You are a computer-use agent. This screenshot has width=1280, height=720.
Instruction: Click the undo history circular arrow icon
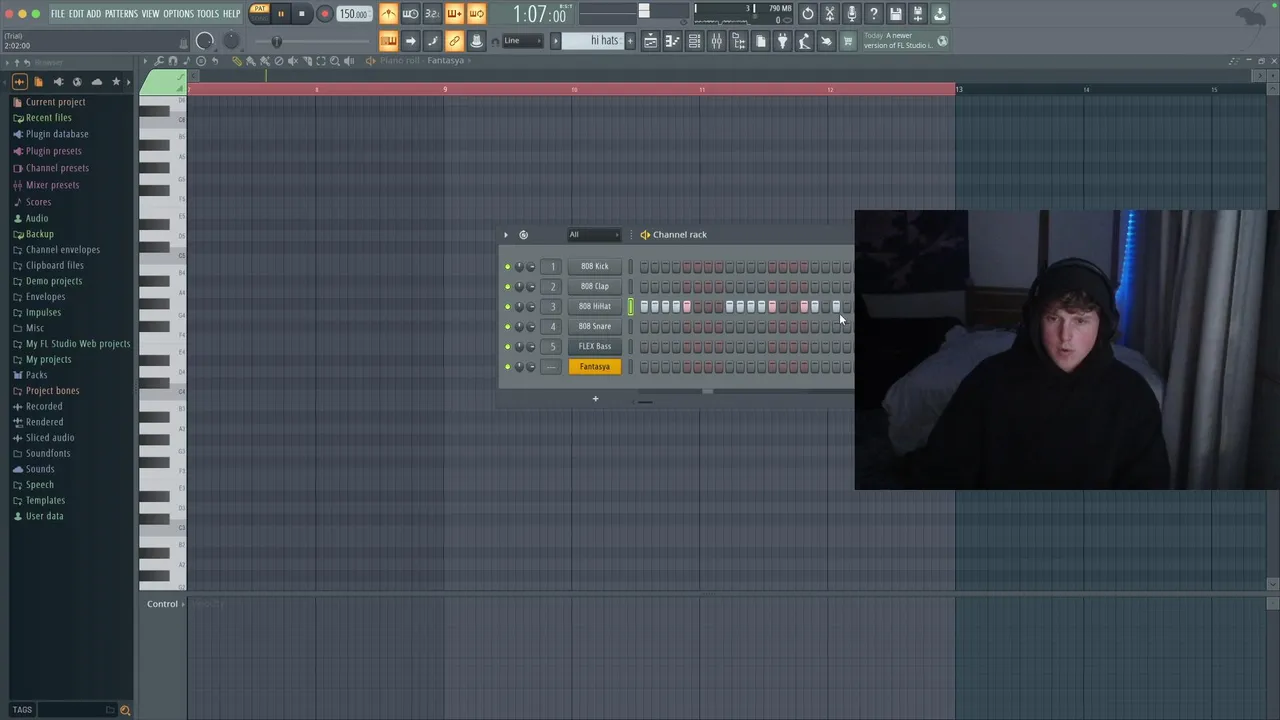pyautogui.click(x=808, y=14)
